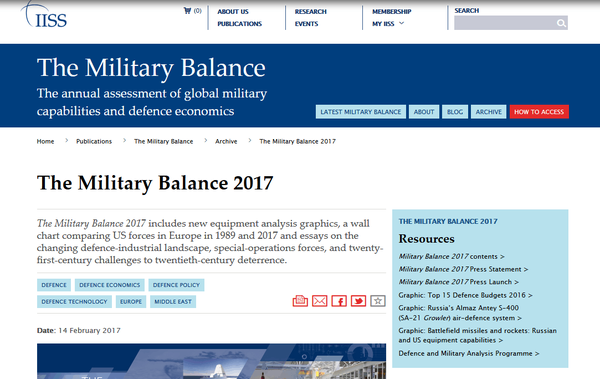Select the Defence Economics tag

[x=110, y=285]
